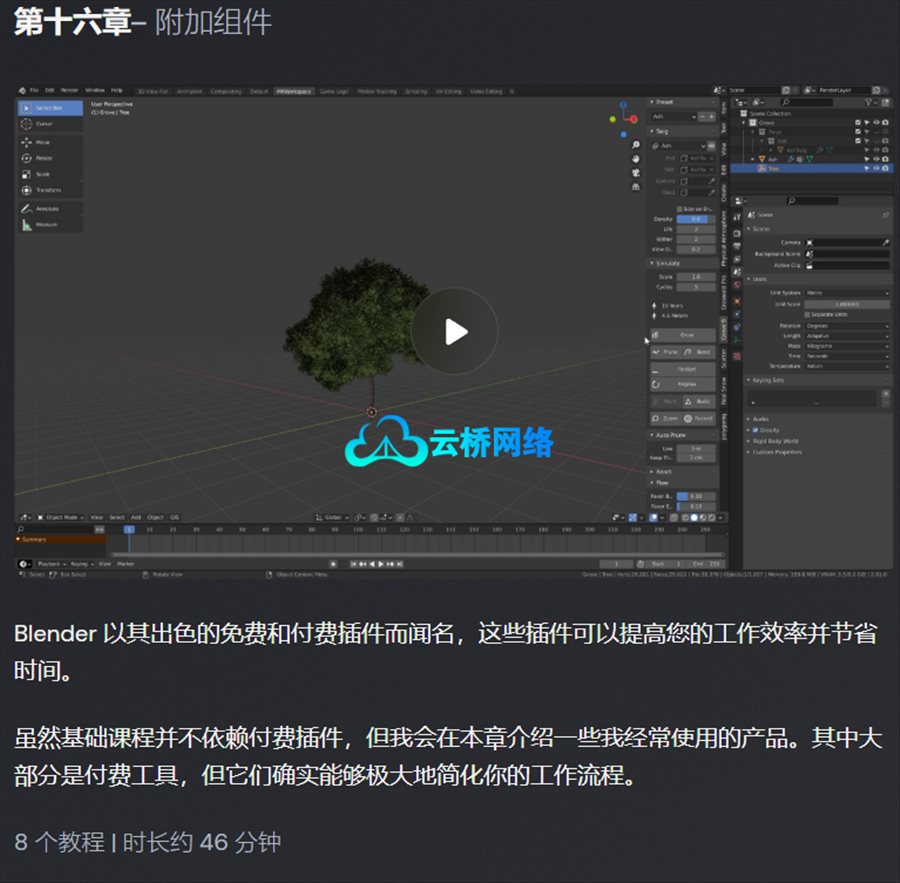Select the Annotate tool
900x883 pixels.
click(46, 209)
